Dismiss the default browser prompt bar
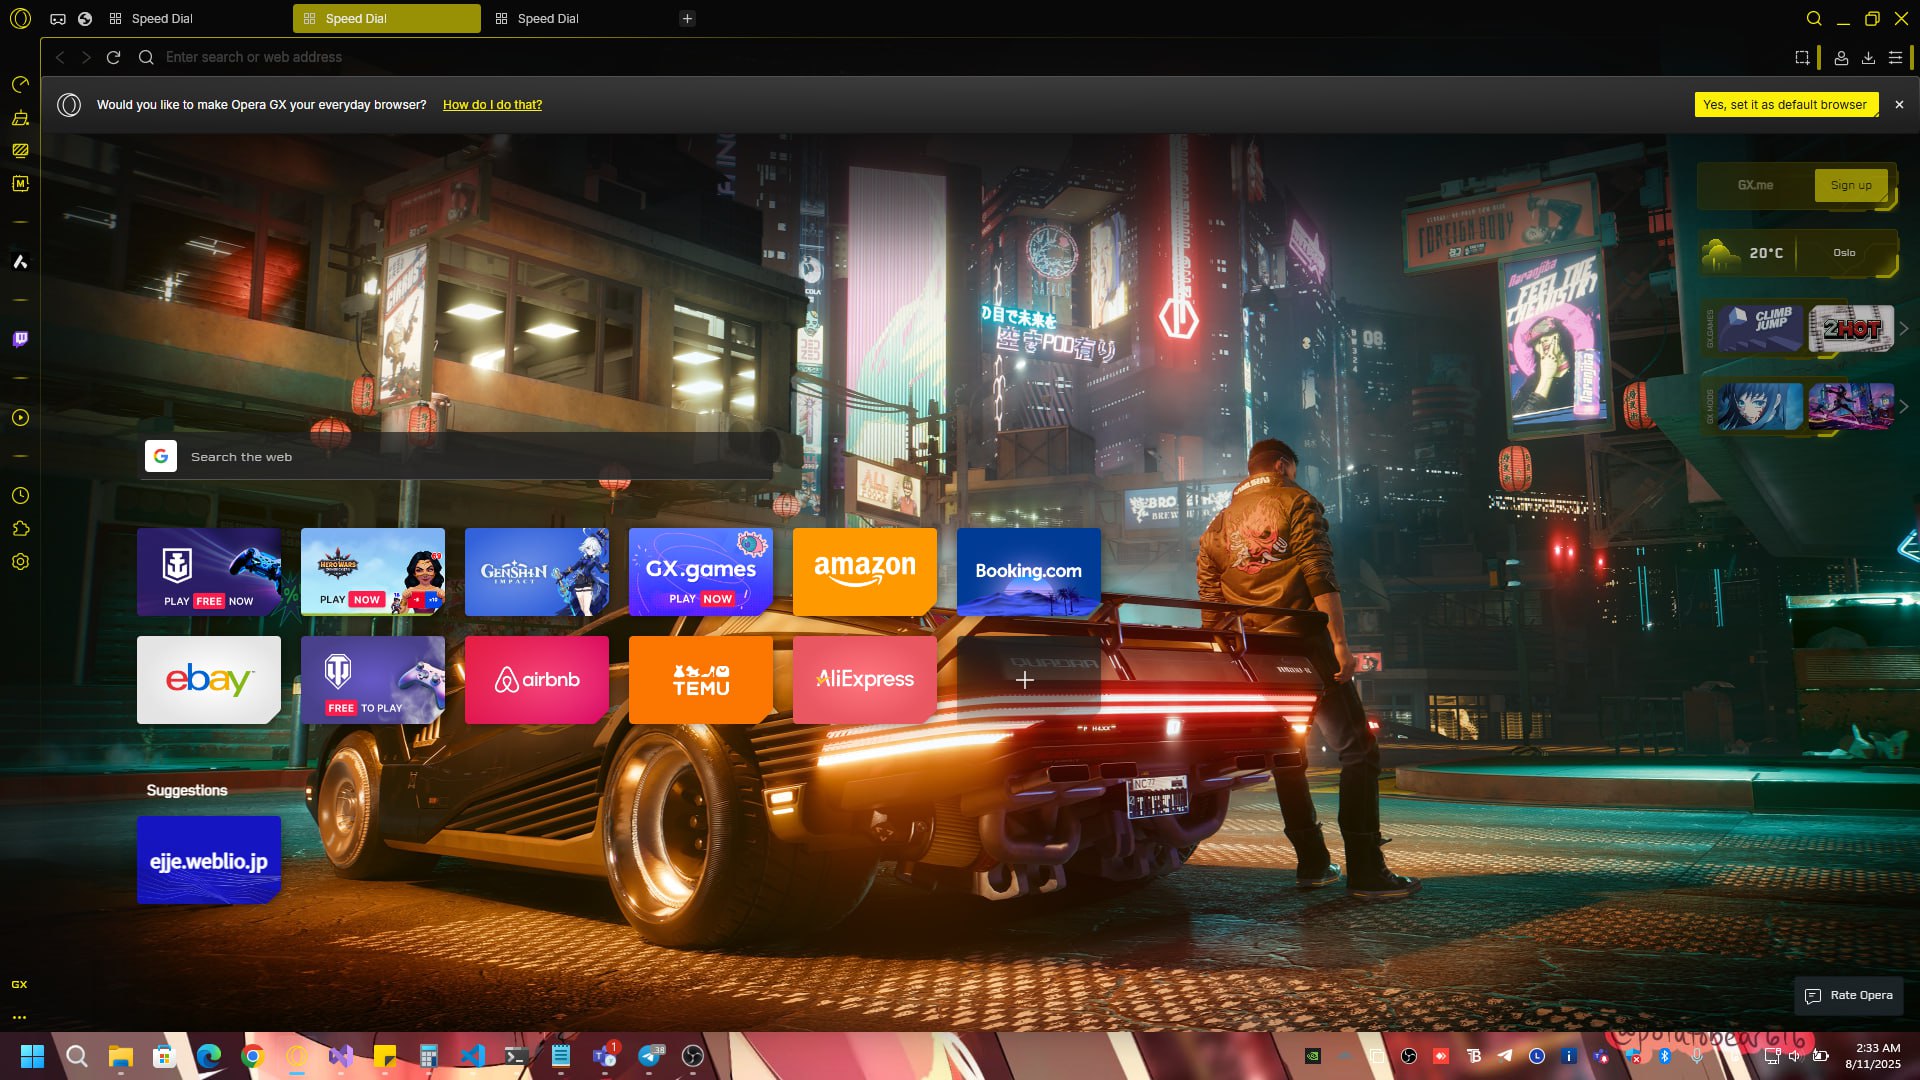The image size is (1920, 1080). (x=1899, y=105)
